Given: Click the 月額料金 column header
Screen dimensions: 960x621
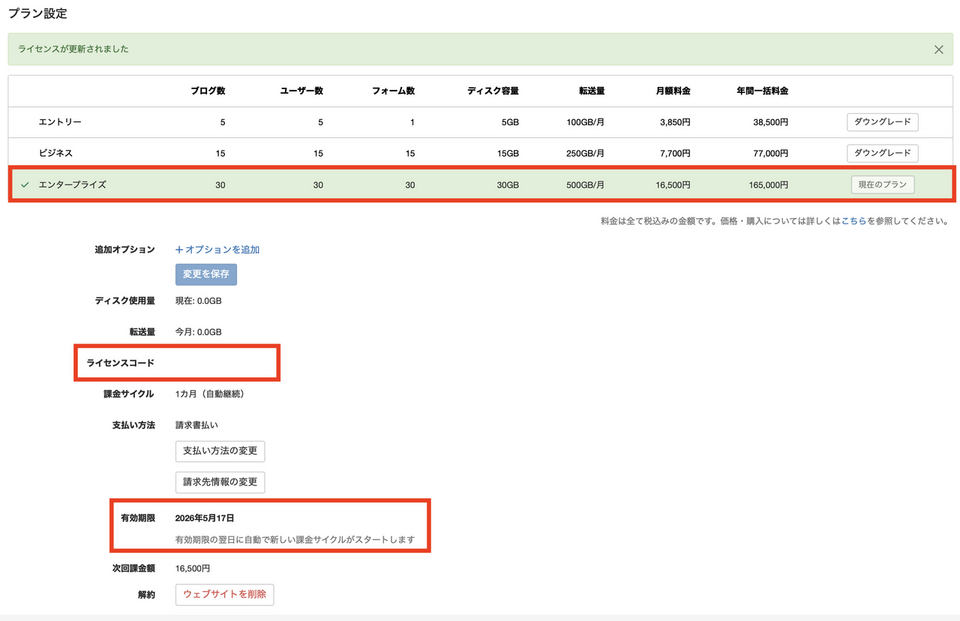Looking at the screenshot, I should [672, 91].
